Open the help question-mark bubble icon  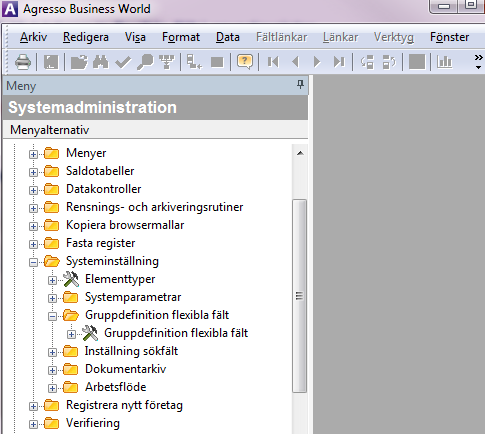[245, 62]
